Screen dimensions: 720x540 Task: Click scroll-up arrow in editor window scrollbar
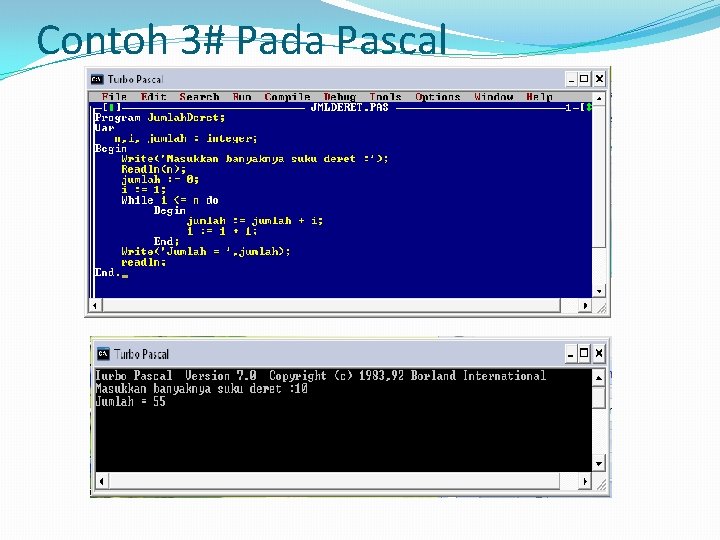click(599, 98)
